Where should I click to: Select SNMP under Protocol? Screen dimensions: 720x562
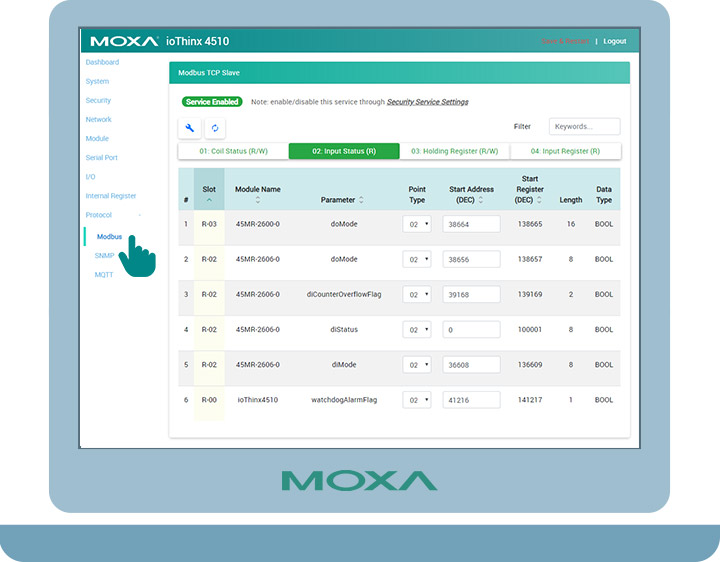coord(104,255)
